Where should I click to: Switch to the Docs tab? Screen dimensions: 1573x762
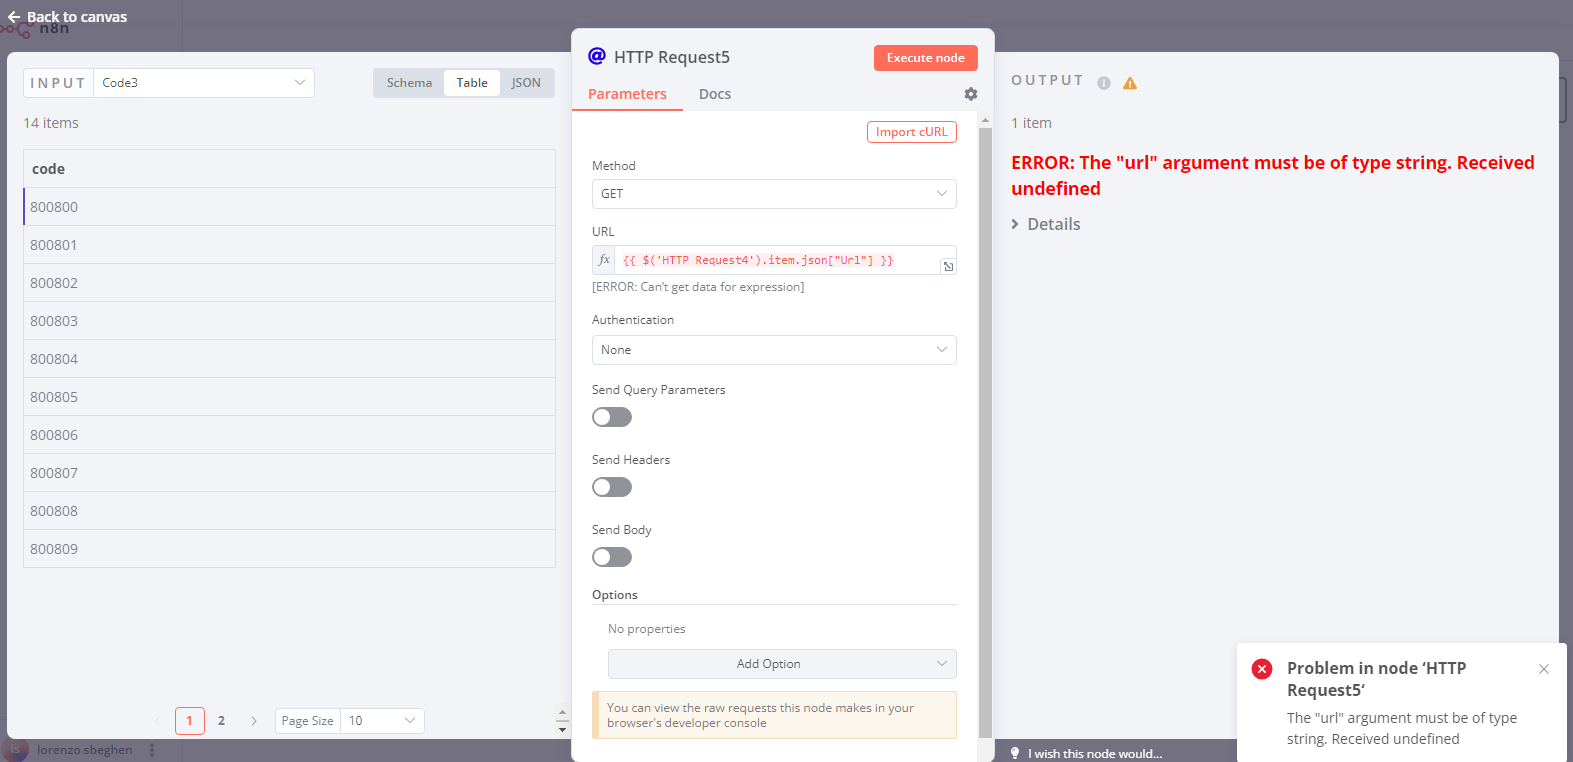point(715,94)
